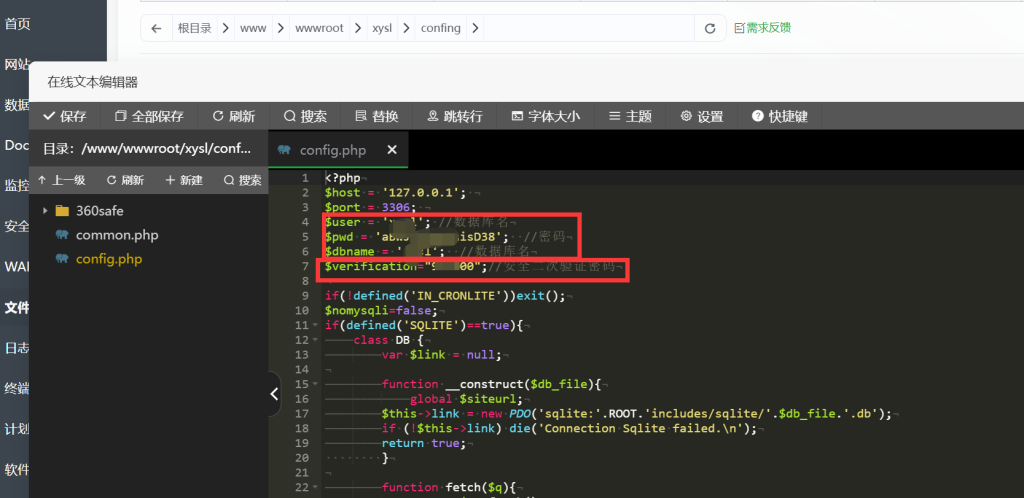Open 日志 in the left sidebar
Viewport: 1024px width, 498px height.
[x=16, y=348]
